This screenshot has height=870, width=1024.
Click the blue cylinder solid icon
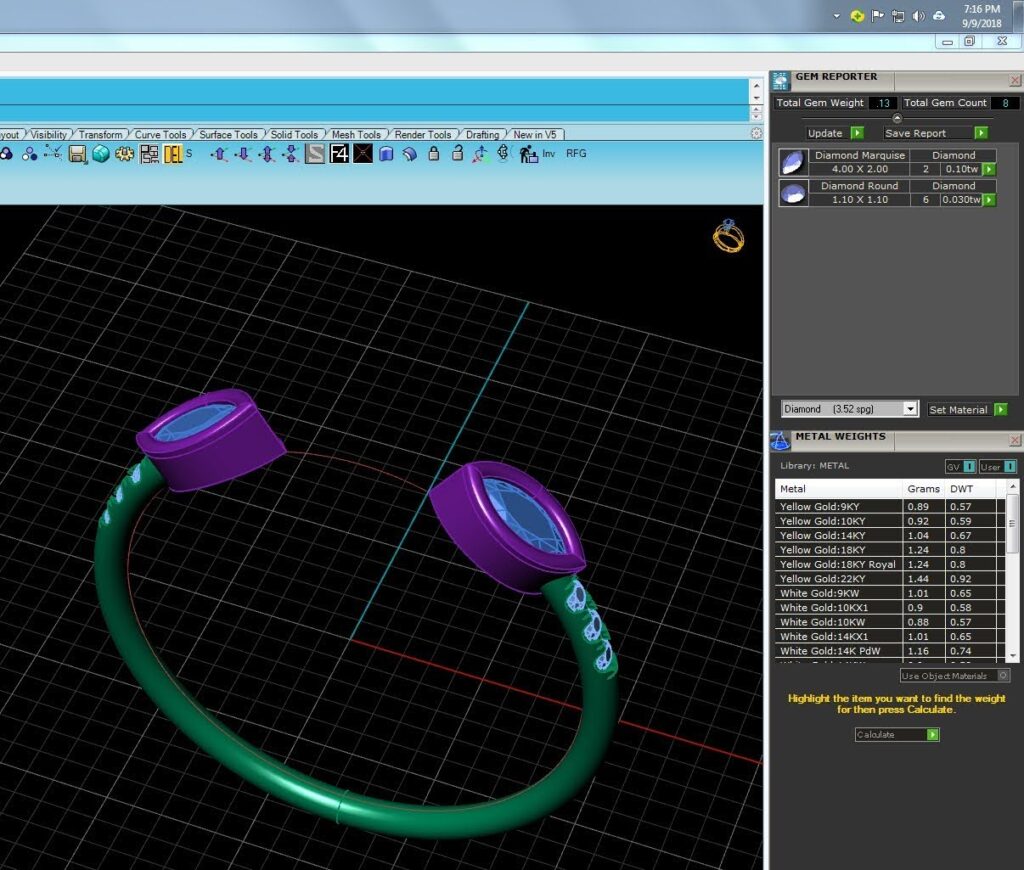click(x=386, y=154)
